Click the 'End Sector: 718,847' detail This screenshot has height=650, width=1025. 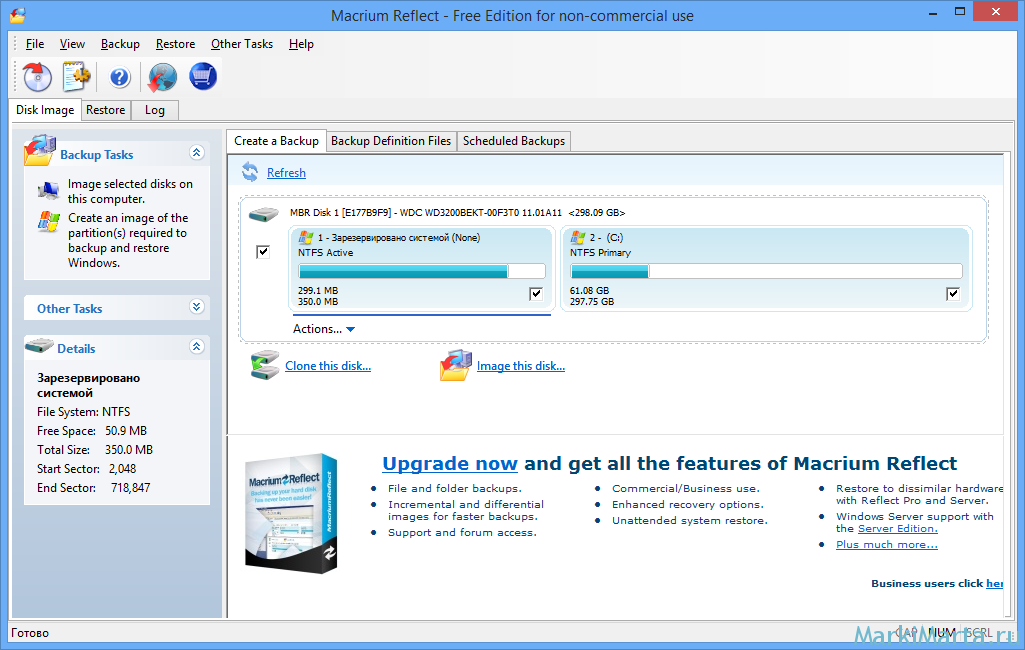click(x=93, y=488)
